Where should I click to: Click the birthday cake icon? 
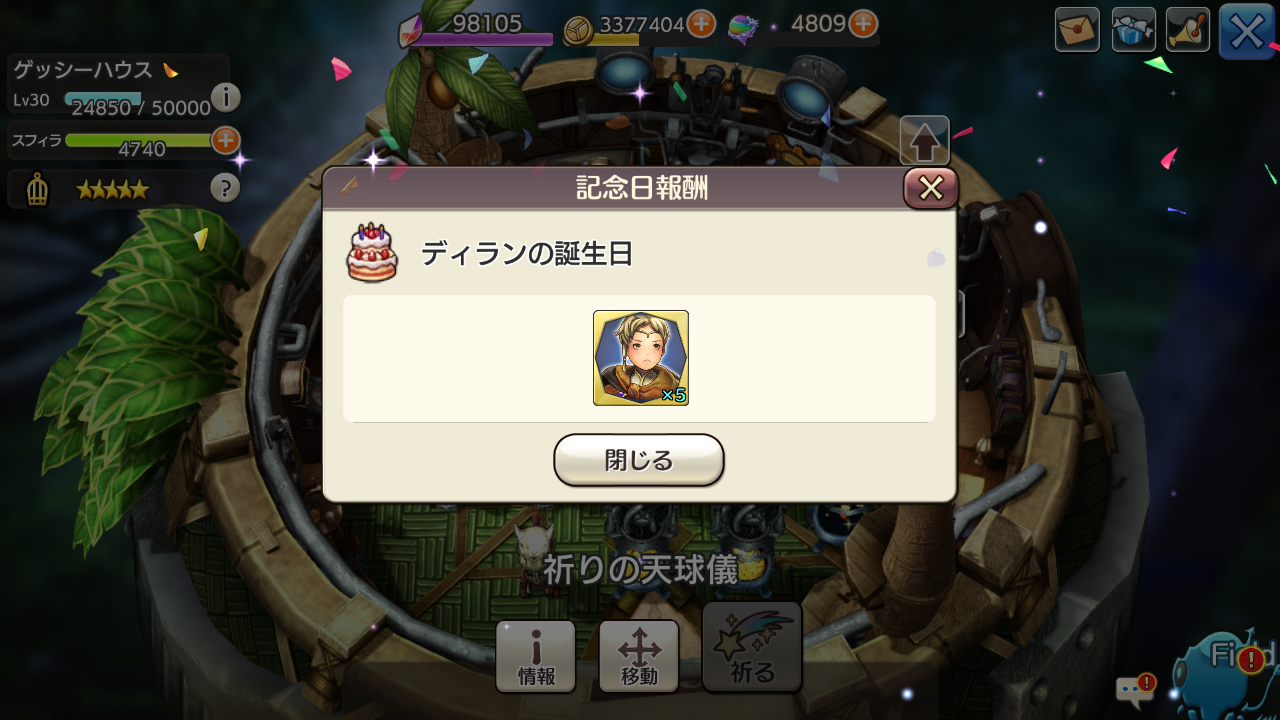point(372,252)
